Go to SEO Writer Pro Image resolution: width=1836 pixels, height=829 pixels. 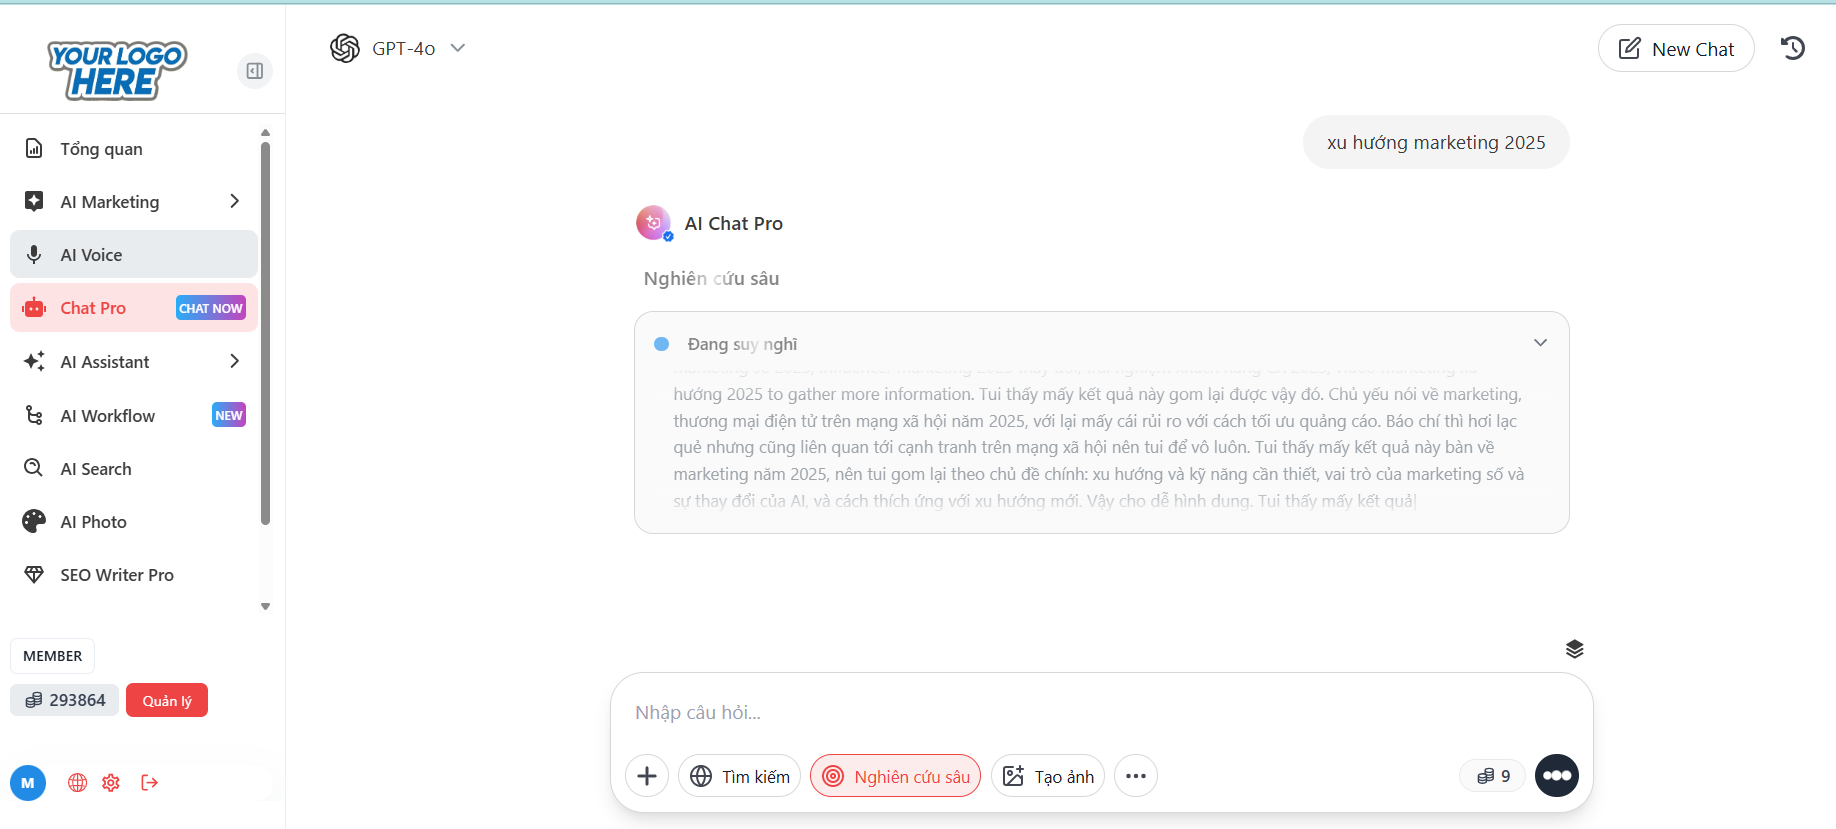click(117, 575)
